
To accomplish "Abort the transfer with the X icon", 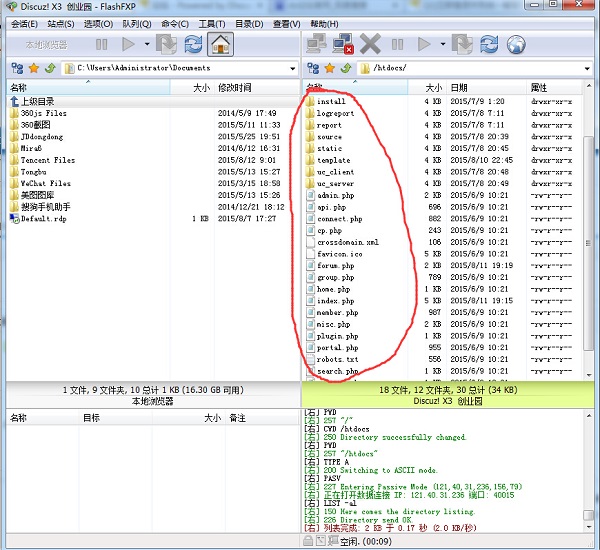I will coord(371,44).
